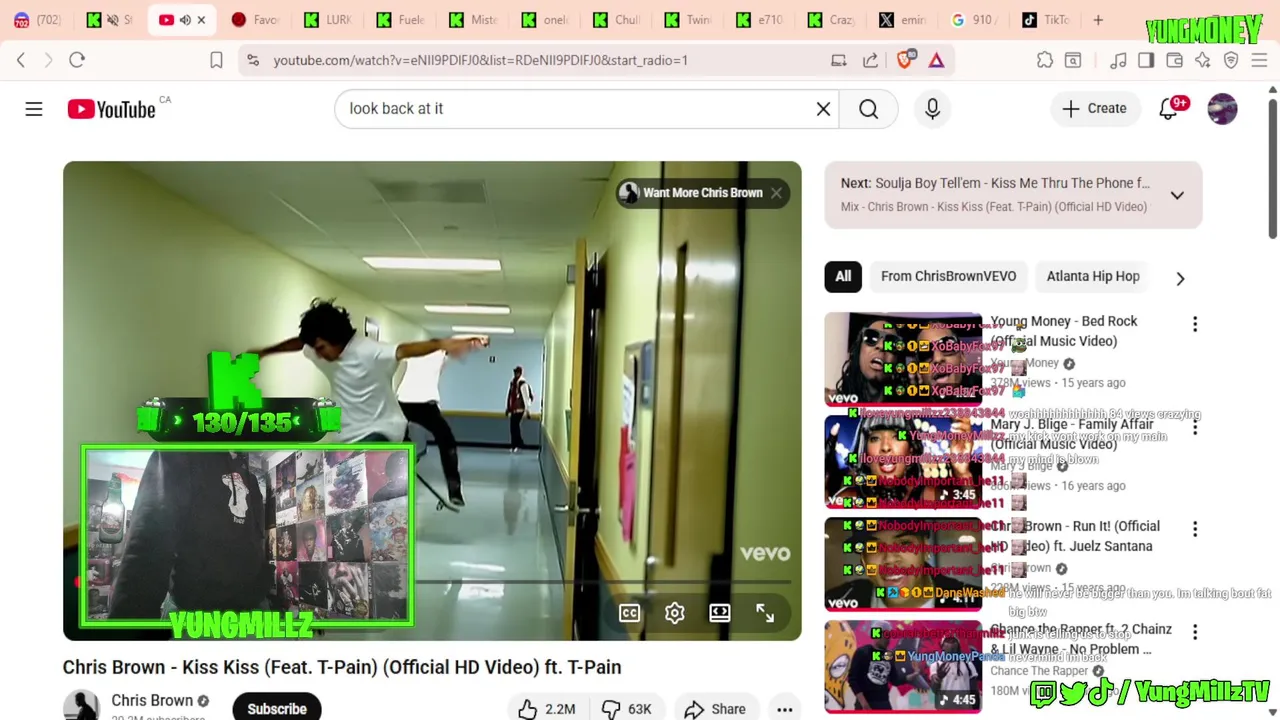Open the account avatar menu
Screen dimensions: 1280x720
point(1222,109)
